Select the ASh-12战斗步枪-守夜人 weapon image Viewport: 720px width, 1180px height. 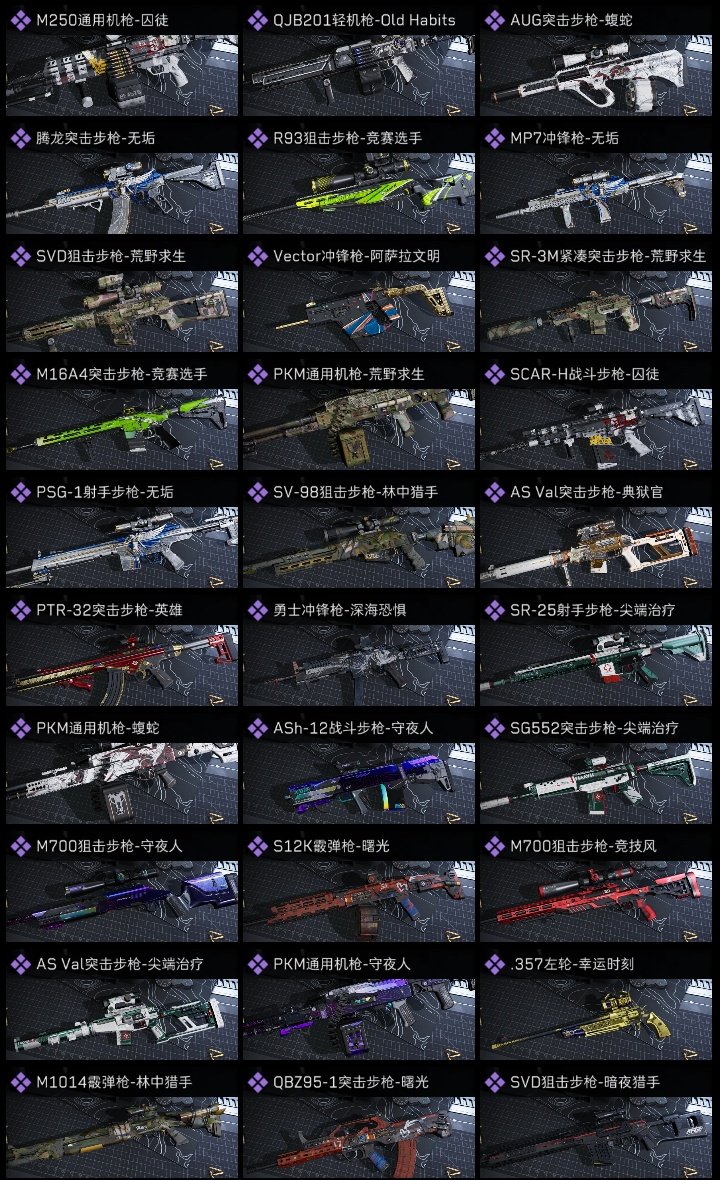point(359,783)
